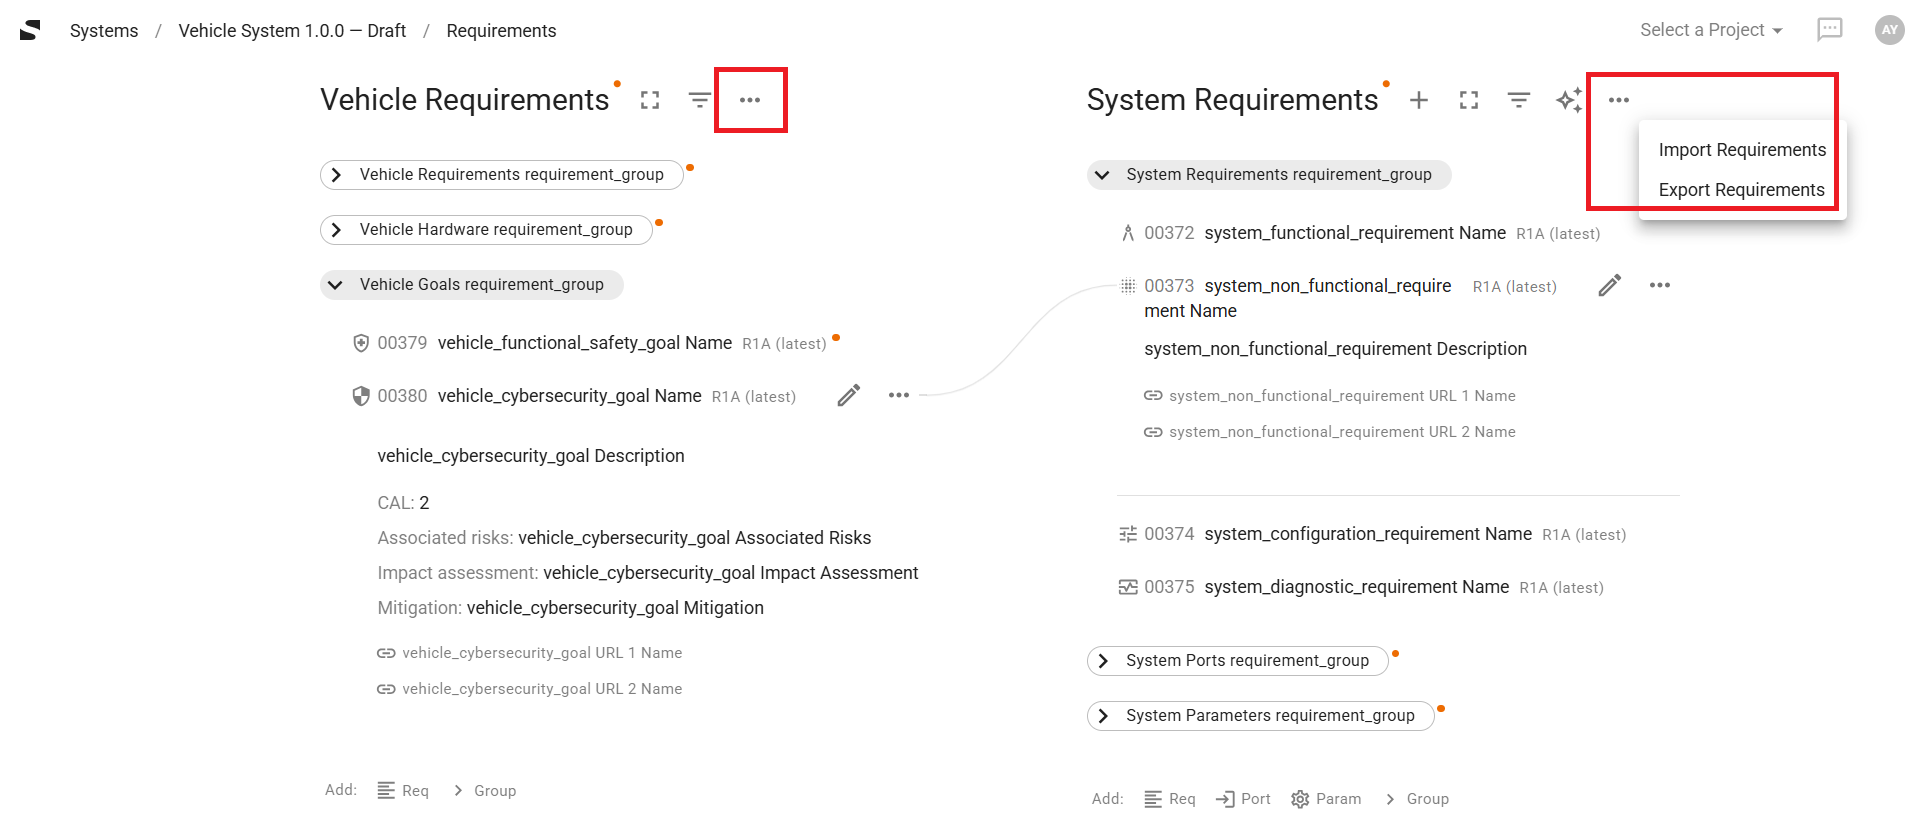Screen dimensions: 1918x828
Task: Open the overflow menu for vehicle_cybersecurity_goal 00380
Action: pos(898,396)
